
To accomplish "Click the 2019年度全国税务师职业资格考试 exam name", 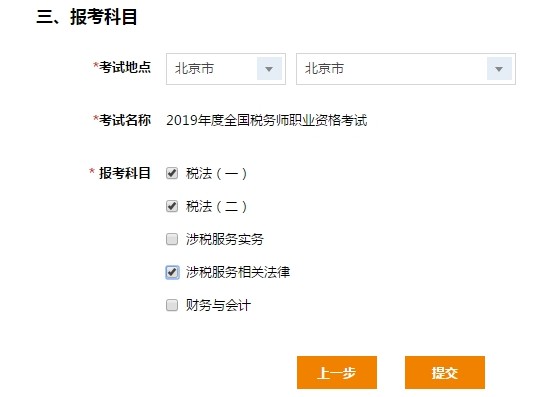I will [x=267, y=120].
